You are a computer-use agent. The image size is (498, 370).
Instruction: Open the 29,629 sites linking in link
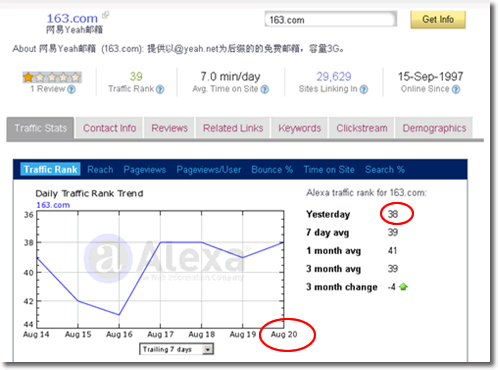coord(334,77)
